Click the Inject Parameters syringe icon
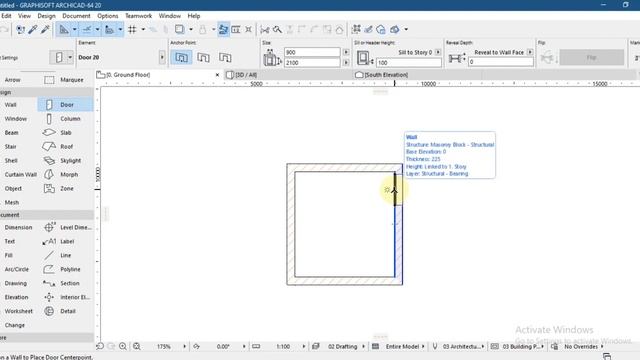Screen dimensions: 640x360 click(x=45, y=29)
